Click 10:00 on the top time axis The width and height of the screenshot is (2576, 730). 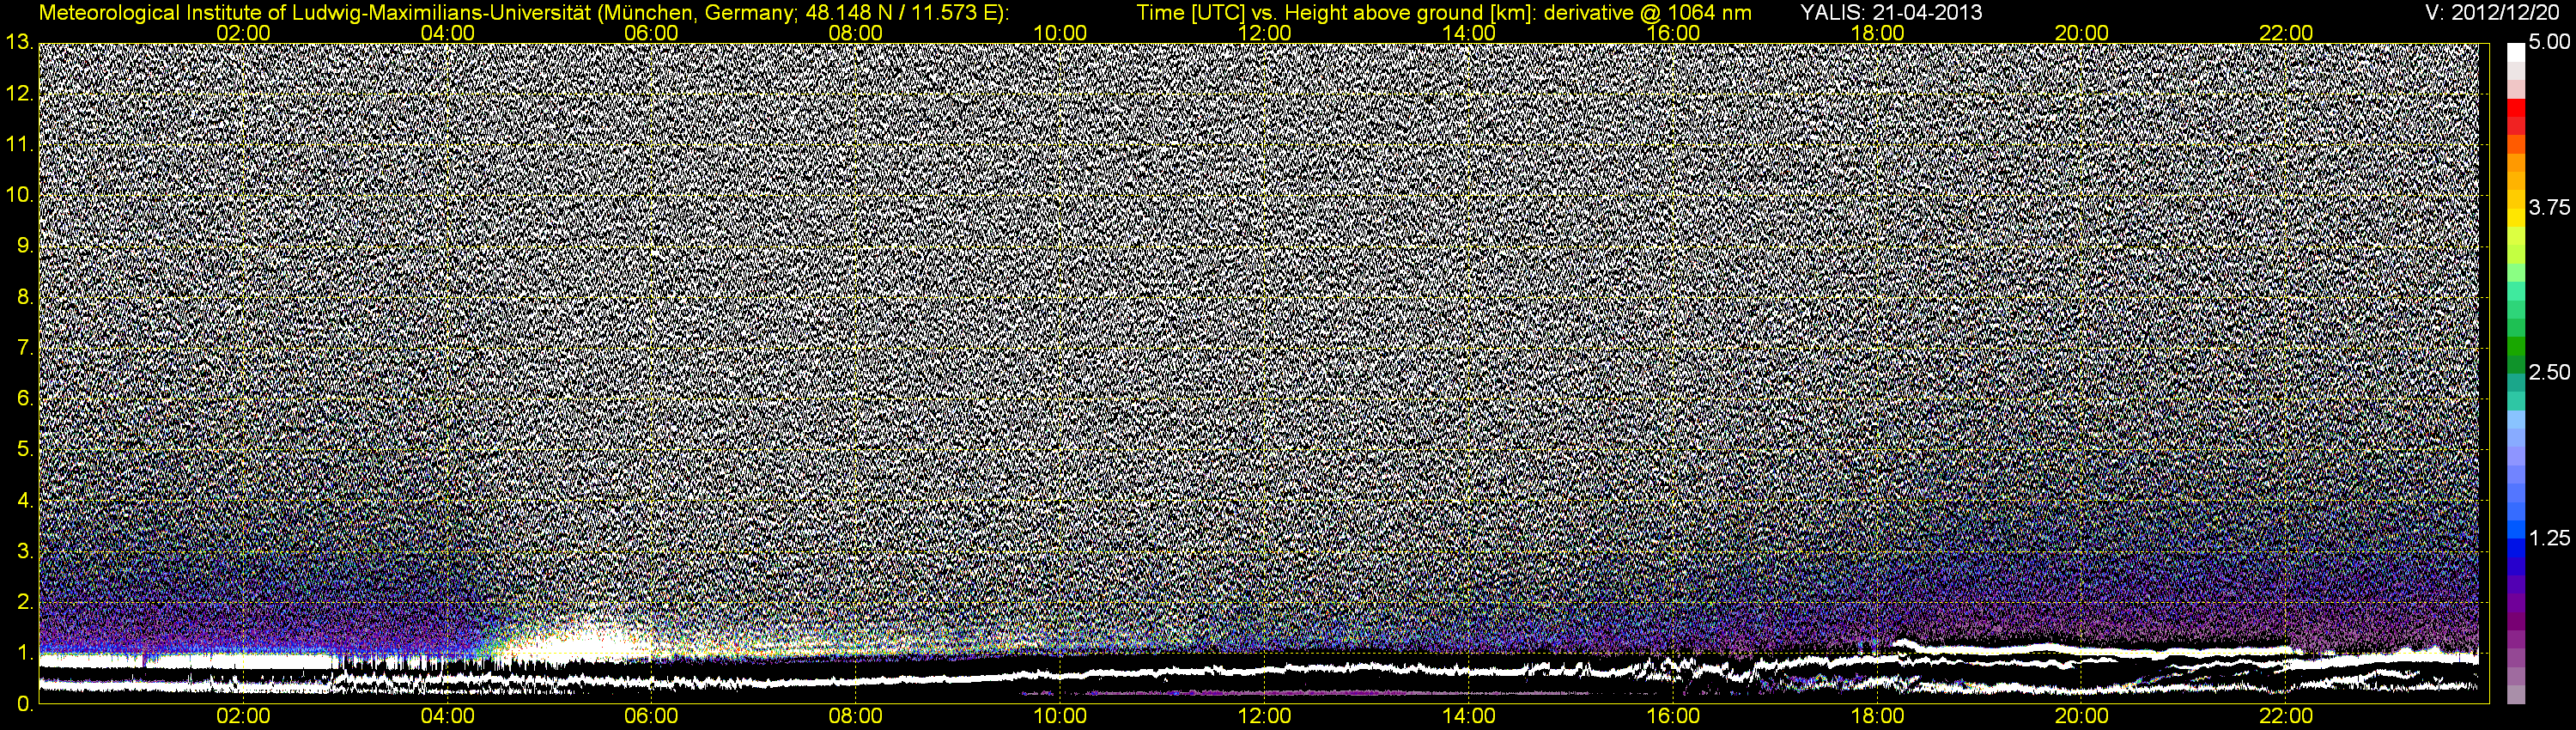click(x=1060, y=33)
